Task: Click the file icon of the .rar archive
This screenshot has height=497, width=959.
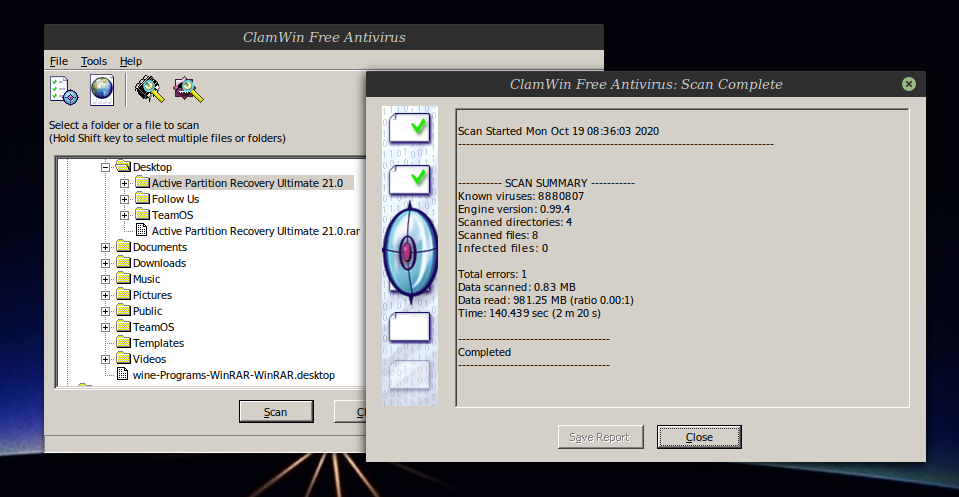Action: tap(141, 230)
